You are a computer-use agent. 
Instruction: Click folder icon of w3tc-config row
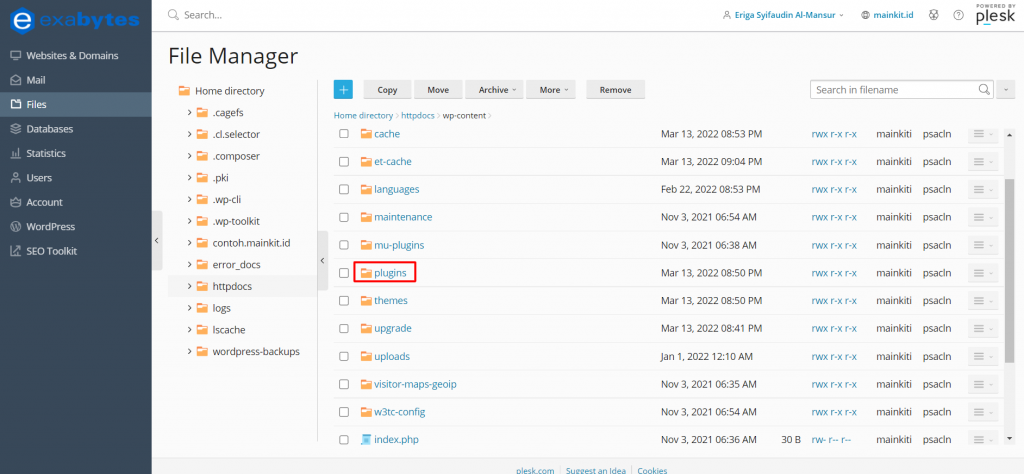click(366, 412)
